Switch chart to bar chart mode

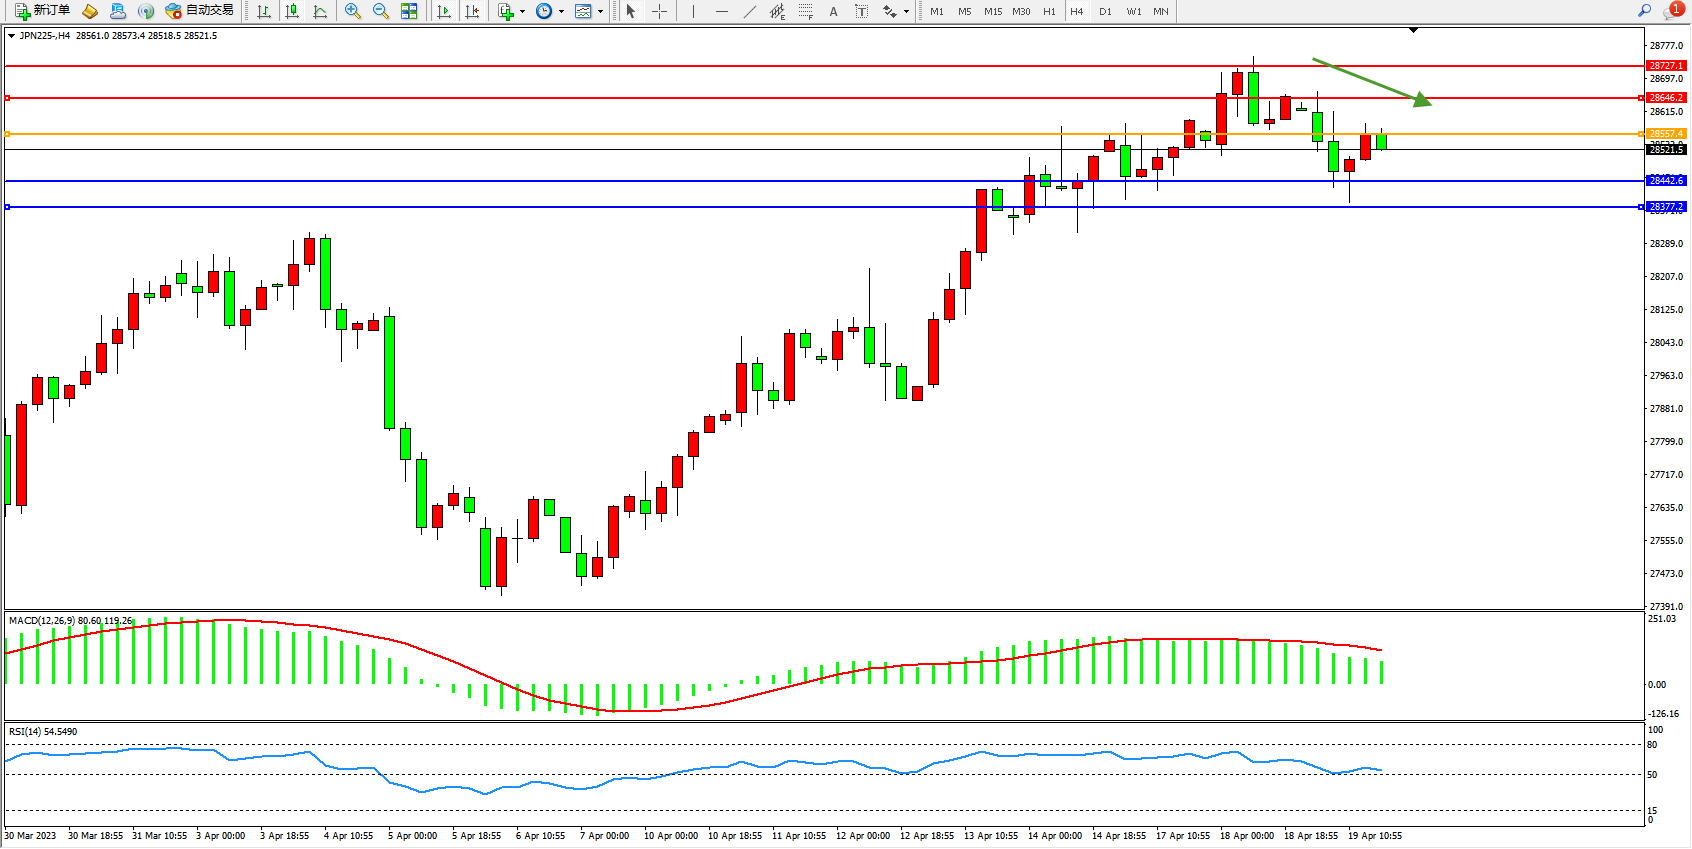[264, 11]
